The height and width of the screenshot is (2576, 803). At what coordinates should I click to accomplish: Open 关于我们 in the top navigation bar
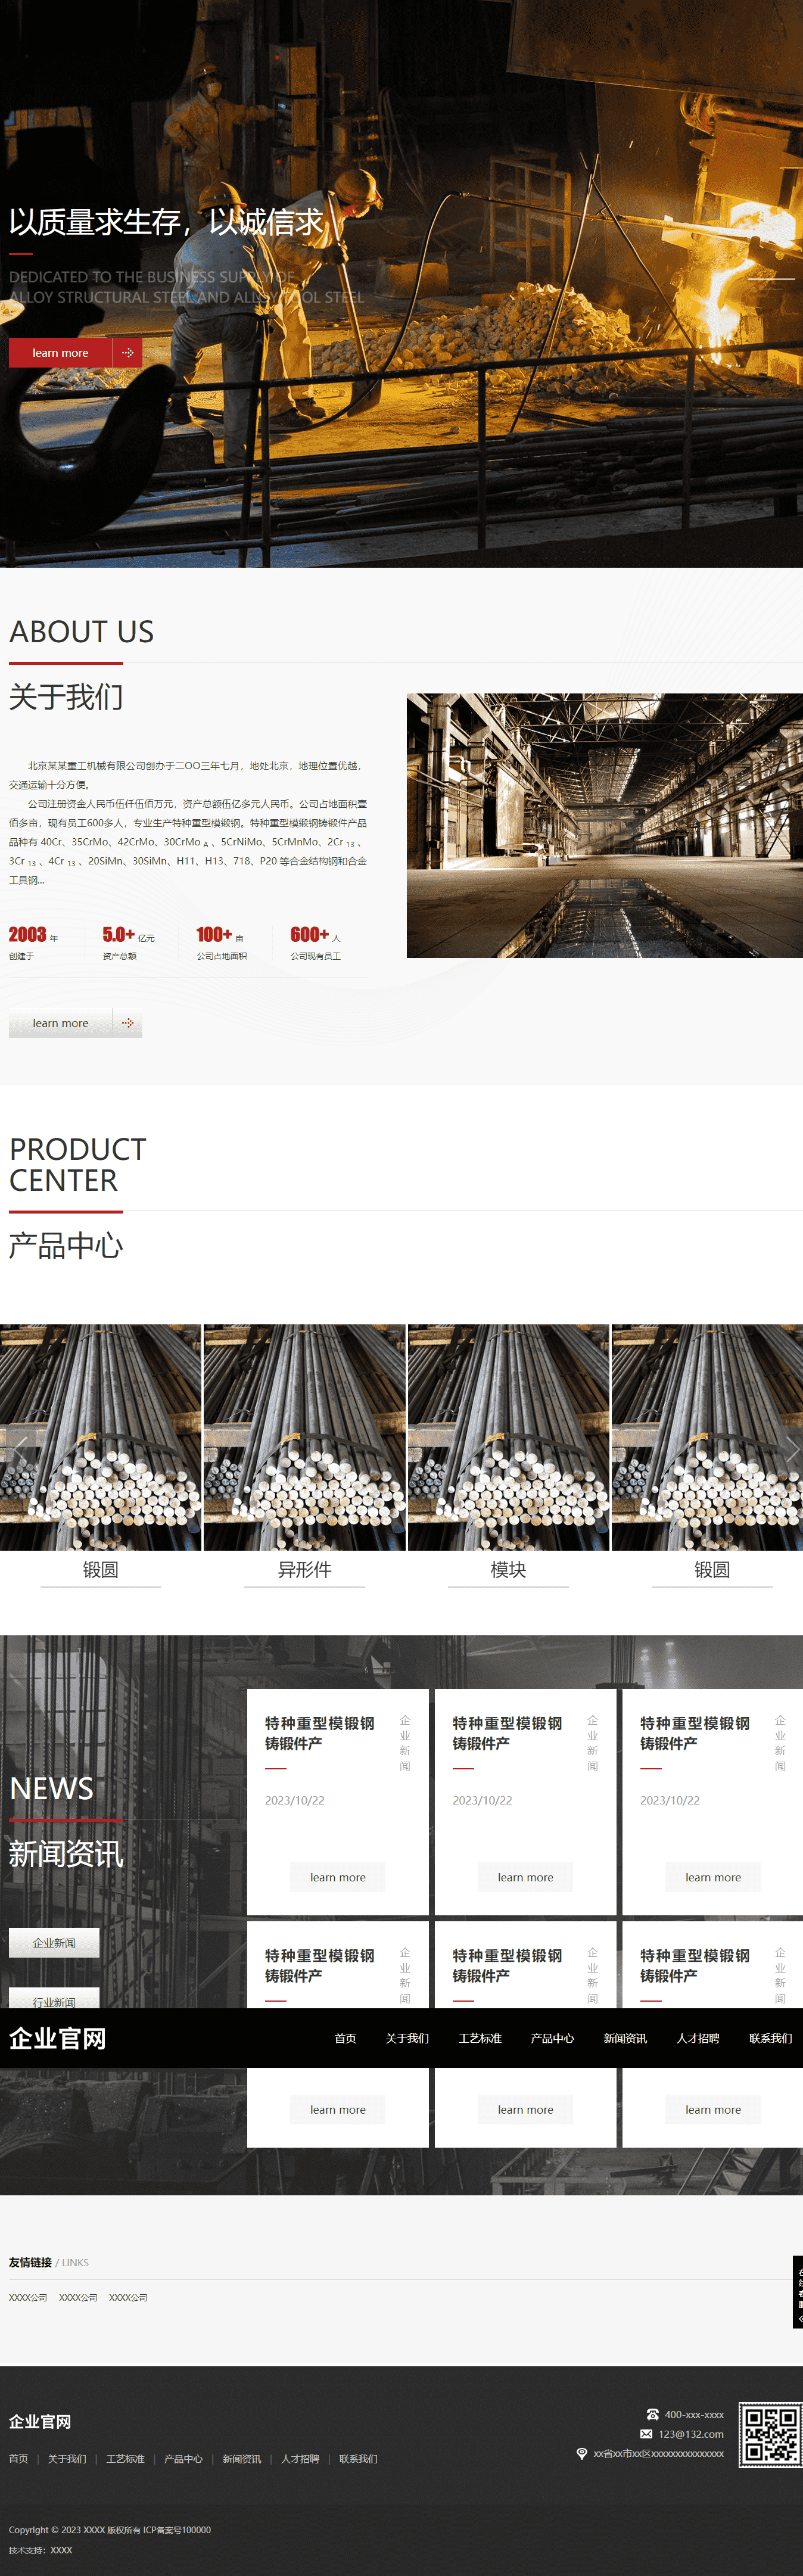tap(407, 2038)
